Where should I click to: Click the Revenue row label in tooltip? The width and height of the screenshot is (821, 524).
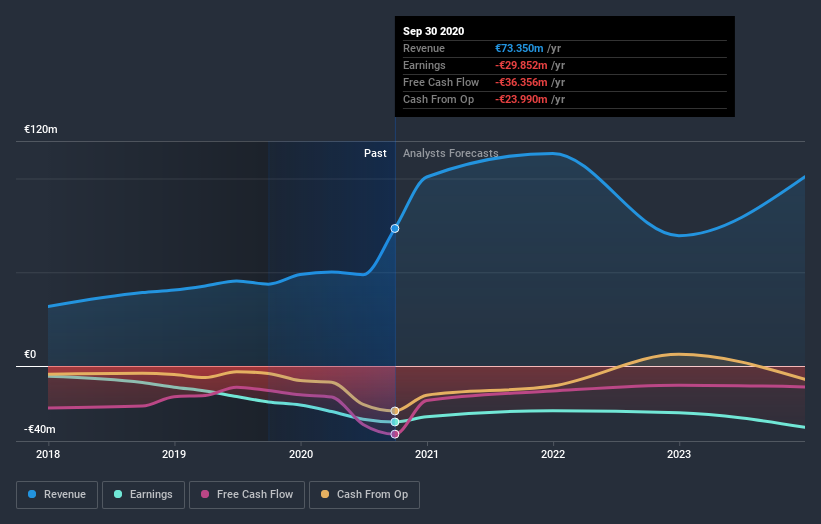(x=424, y=48)
